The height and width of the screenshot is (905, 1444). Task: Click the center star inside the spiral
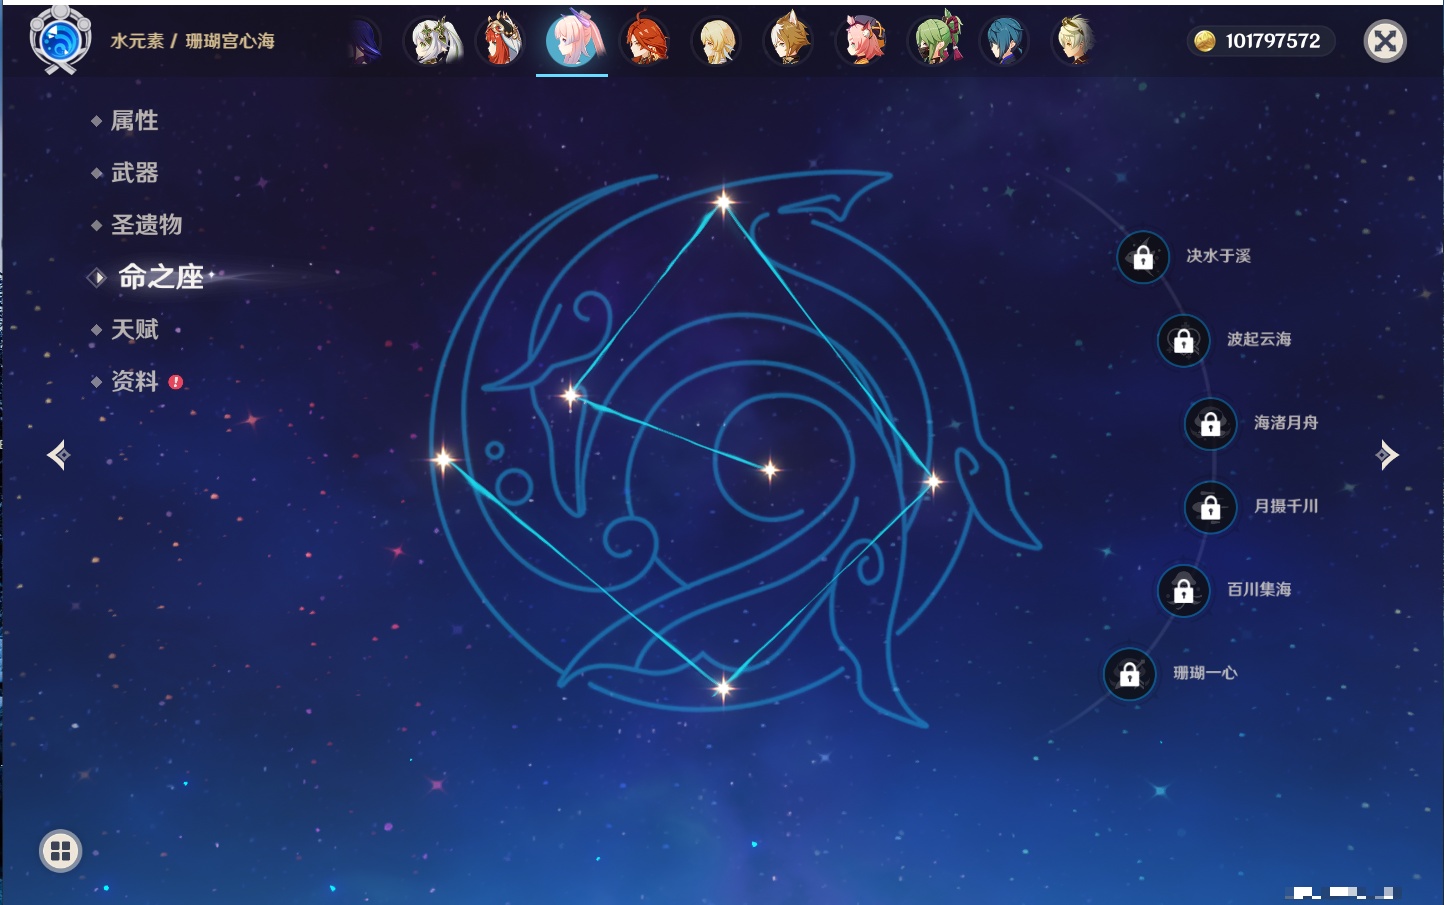pos(770,469)
